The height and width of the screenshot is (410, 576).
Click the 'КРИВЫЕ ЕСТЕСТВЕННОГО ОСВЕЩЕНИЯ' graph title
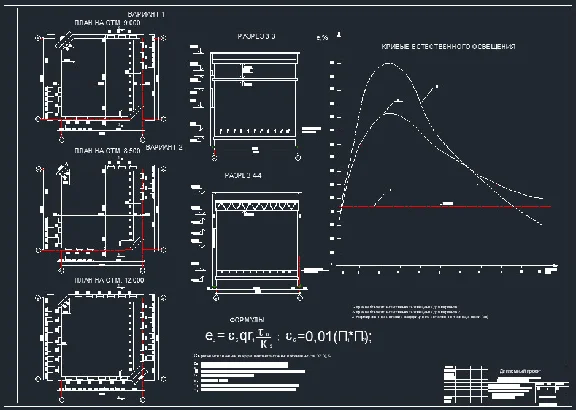[x=448, y=47]
